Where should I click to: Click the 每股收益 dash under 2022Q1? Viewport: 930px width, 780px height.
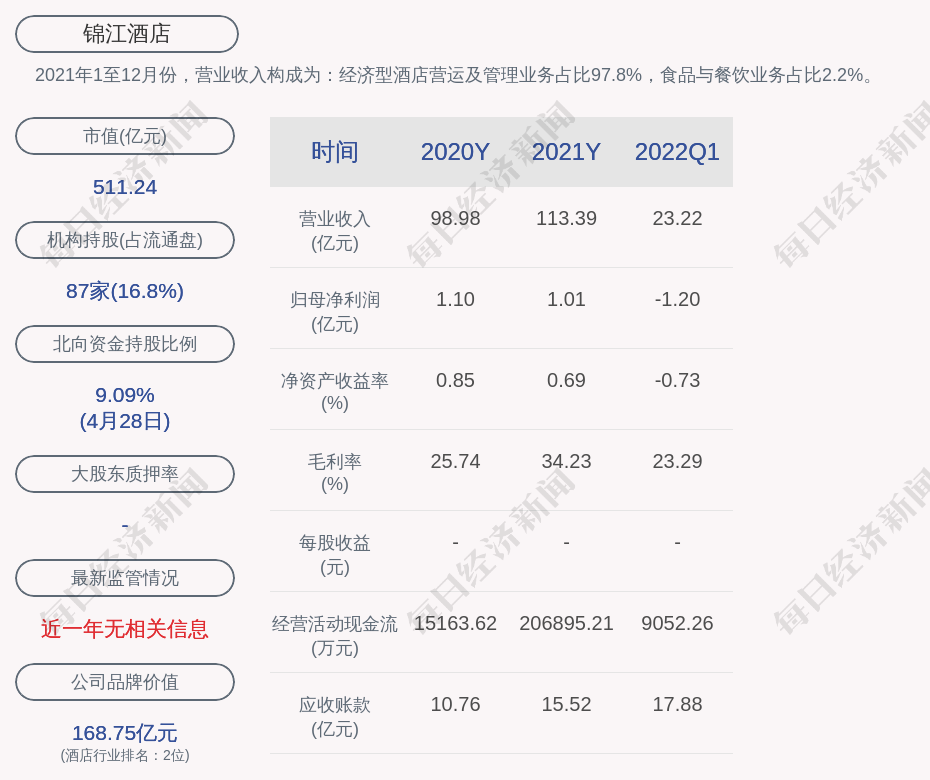tap(677, 542)
